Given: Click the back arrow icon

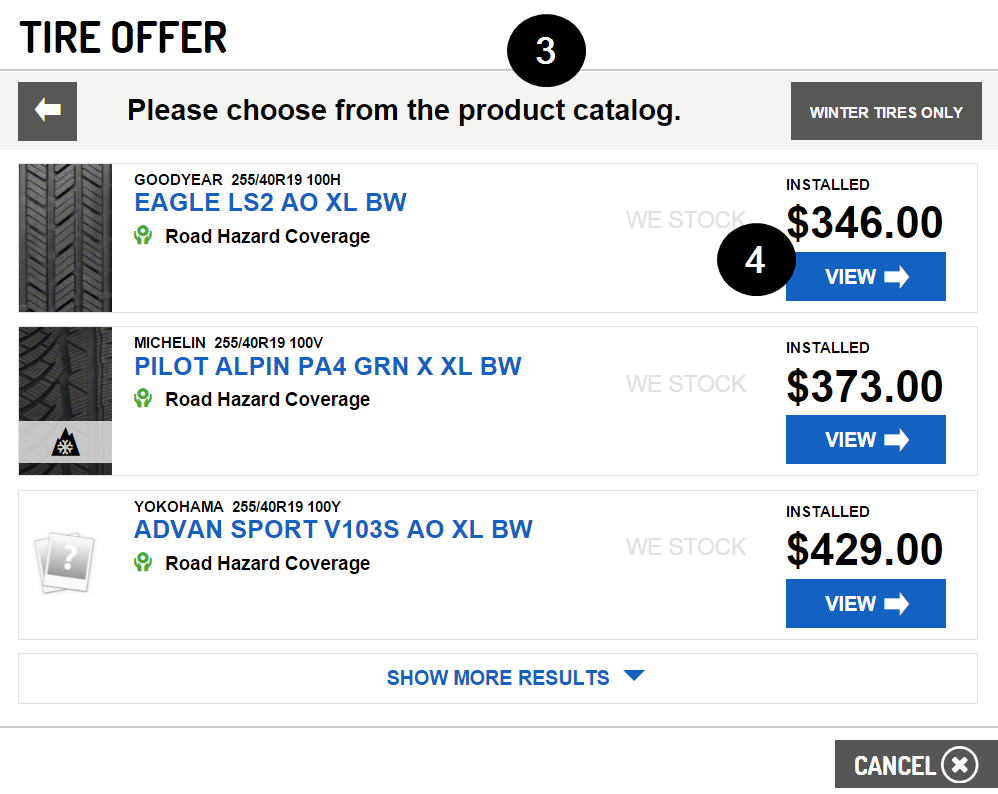Looking at the screenshot, I should tap(48, 110).
